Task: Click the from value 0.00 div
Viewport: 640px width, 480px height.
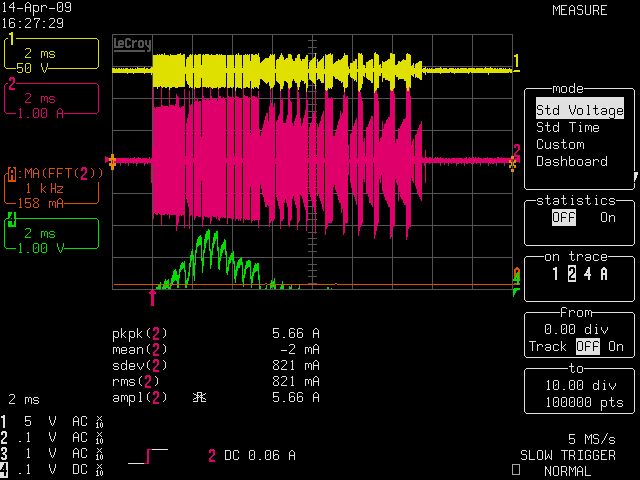Action: [x=576, y=329]
